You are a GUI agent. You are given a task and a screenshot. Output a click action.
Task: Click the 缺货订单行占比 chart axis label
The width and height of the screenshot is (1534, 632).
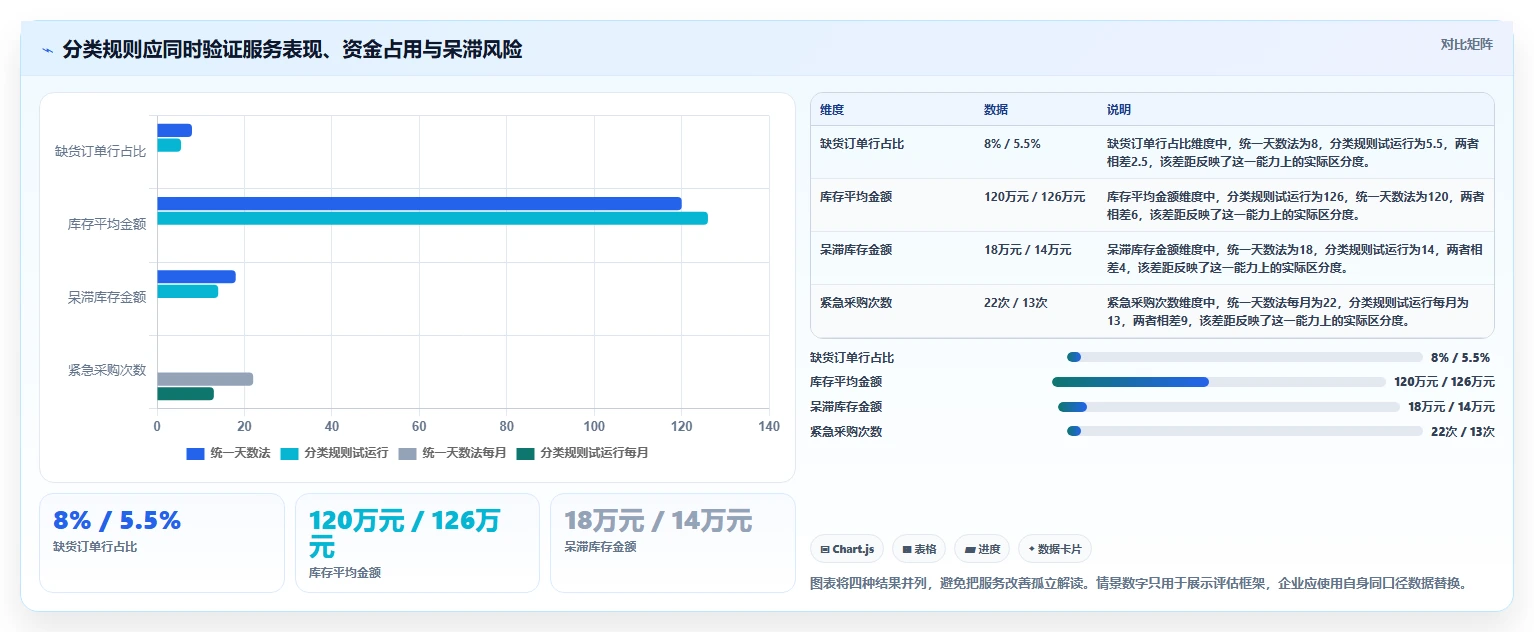(100, 151)
